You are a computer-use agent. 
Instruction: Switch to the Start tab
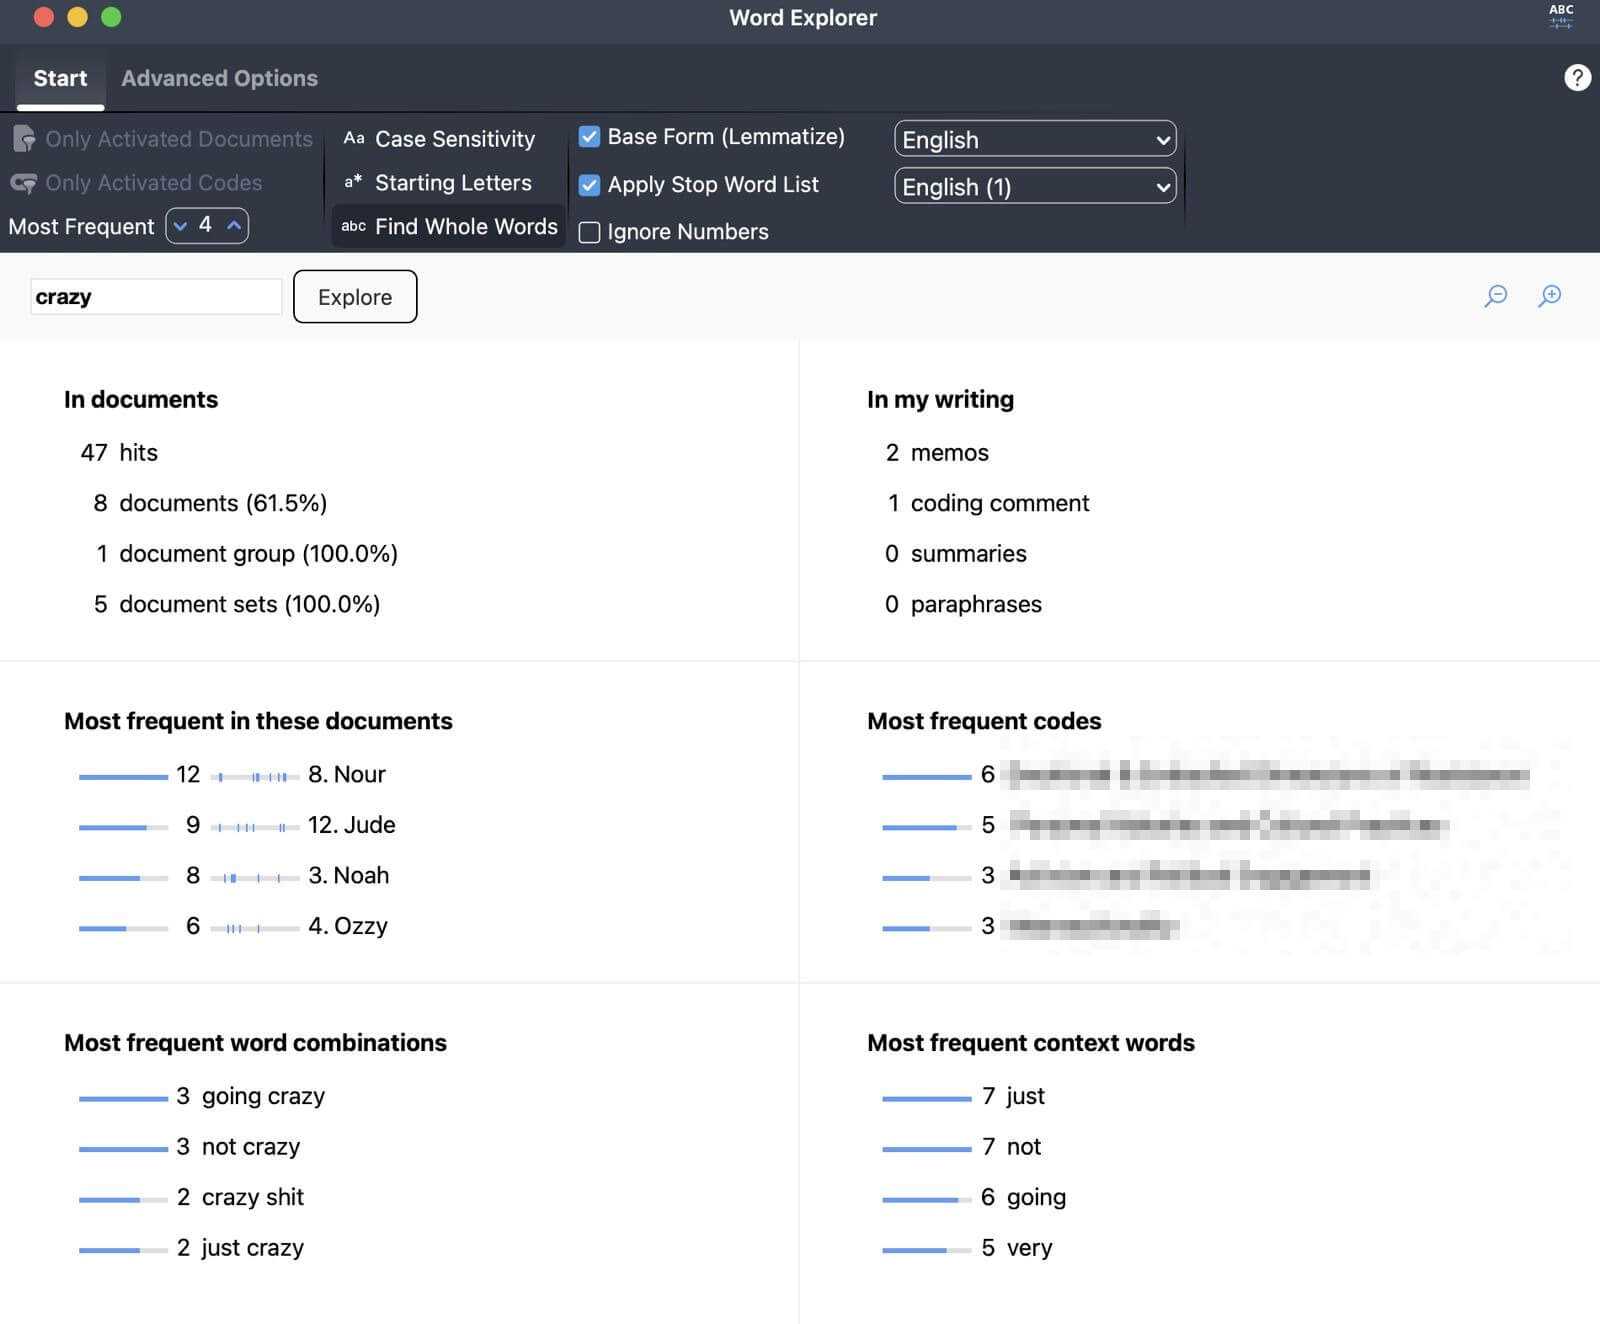pos(60,78)
